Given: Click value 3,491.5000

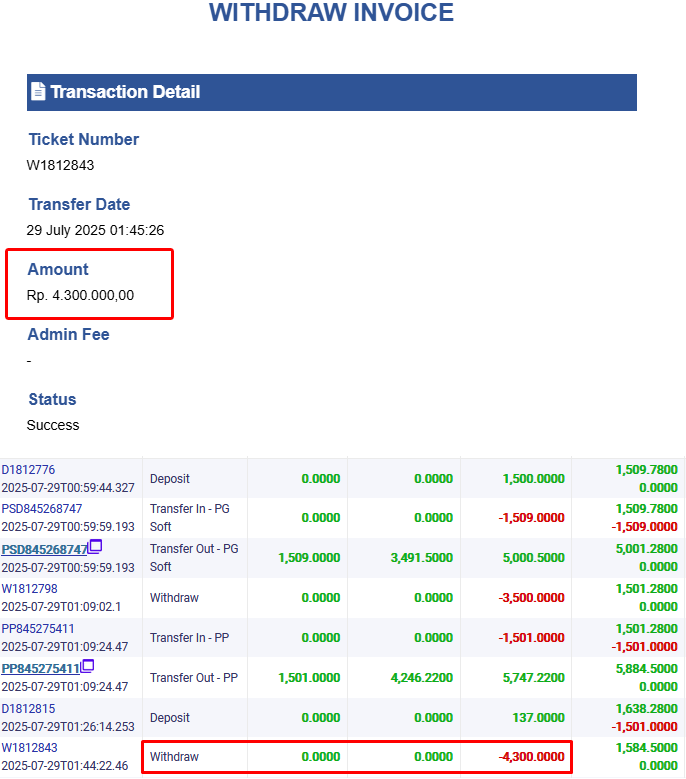Looking at the screenshot, I should click(x=422, y=558).
